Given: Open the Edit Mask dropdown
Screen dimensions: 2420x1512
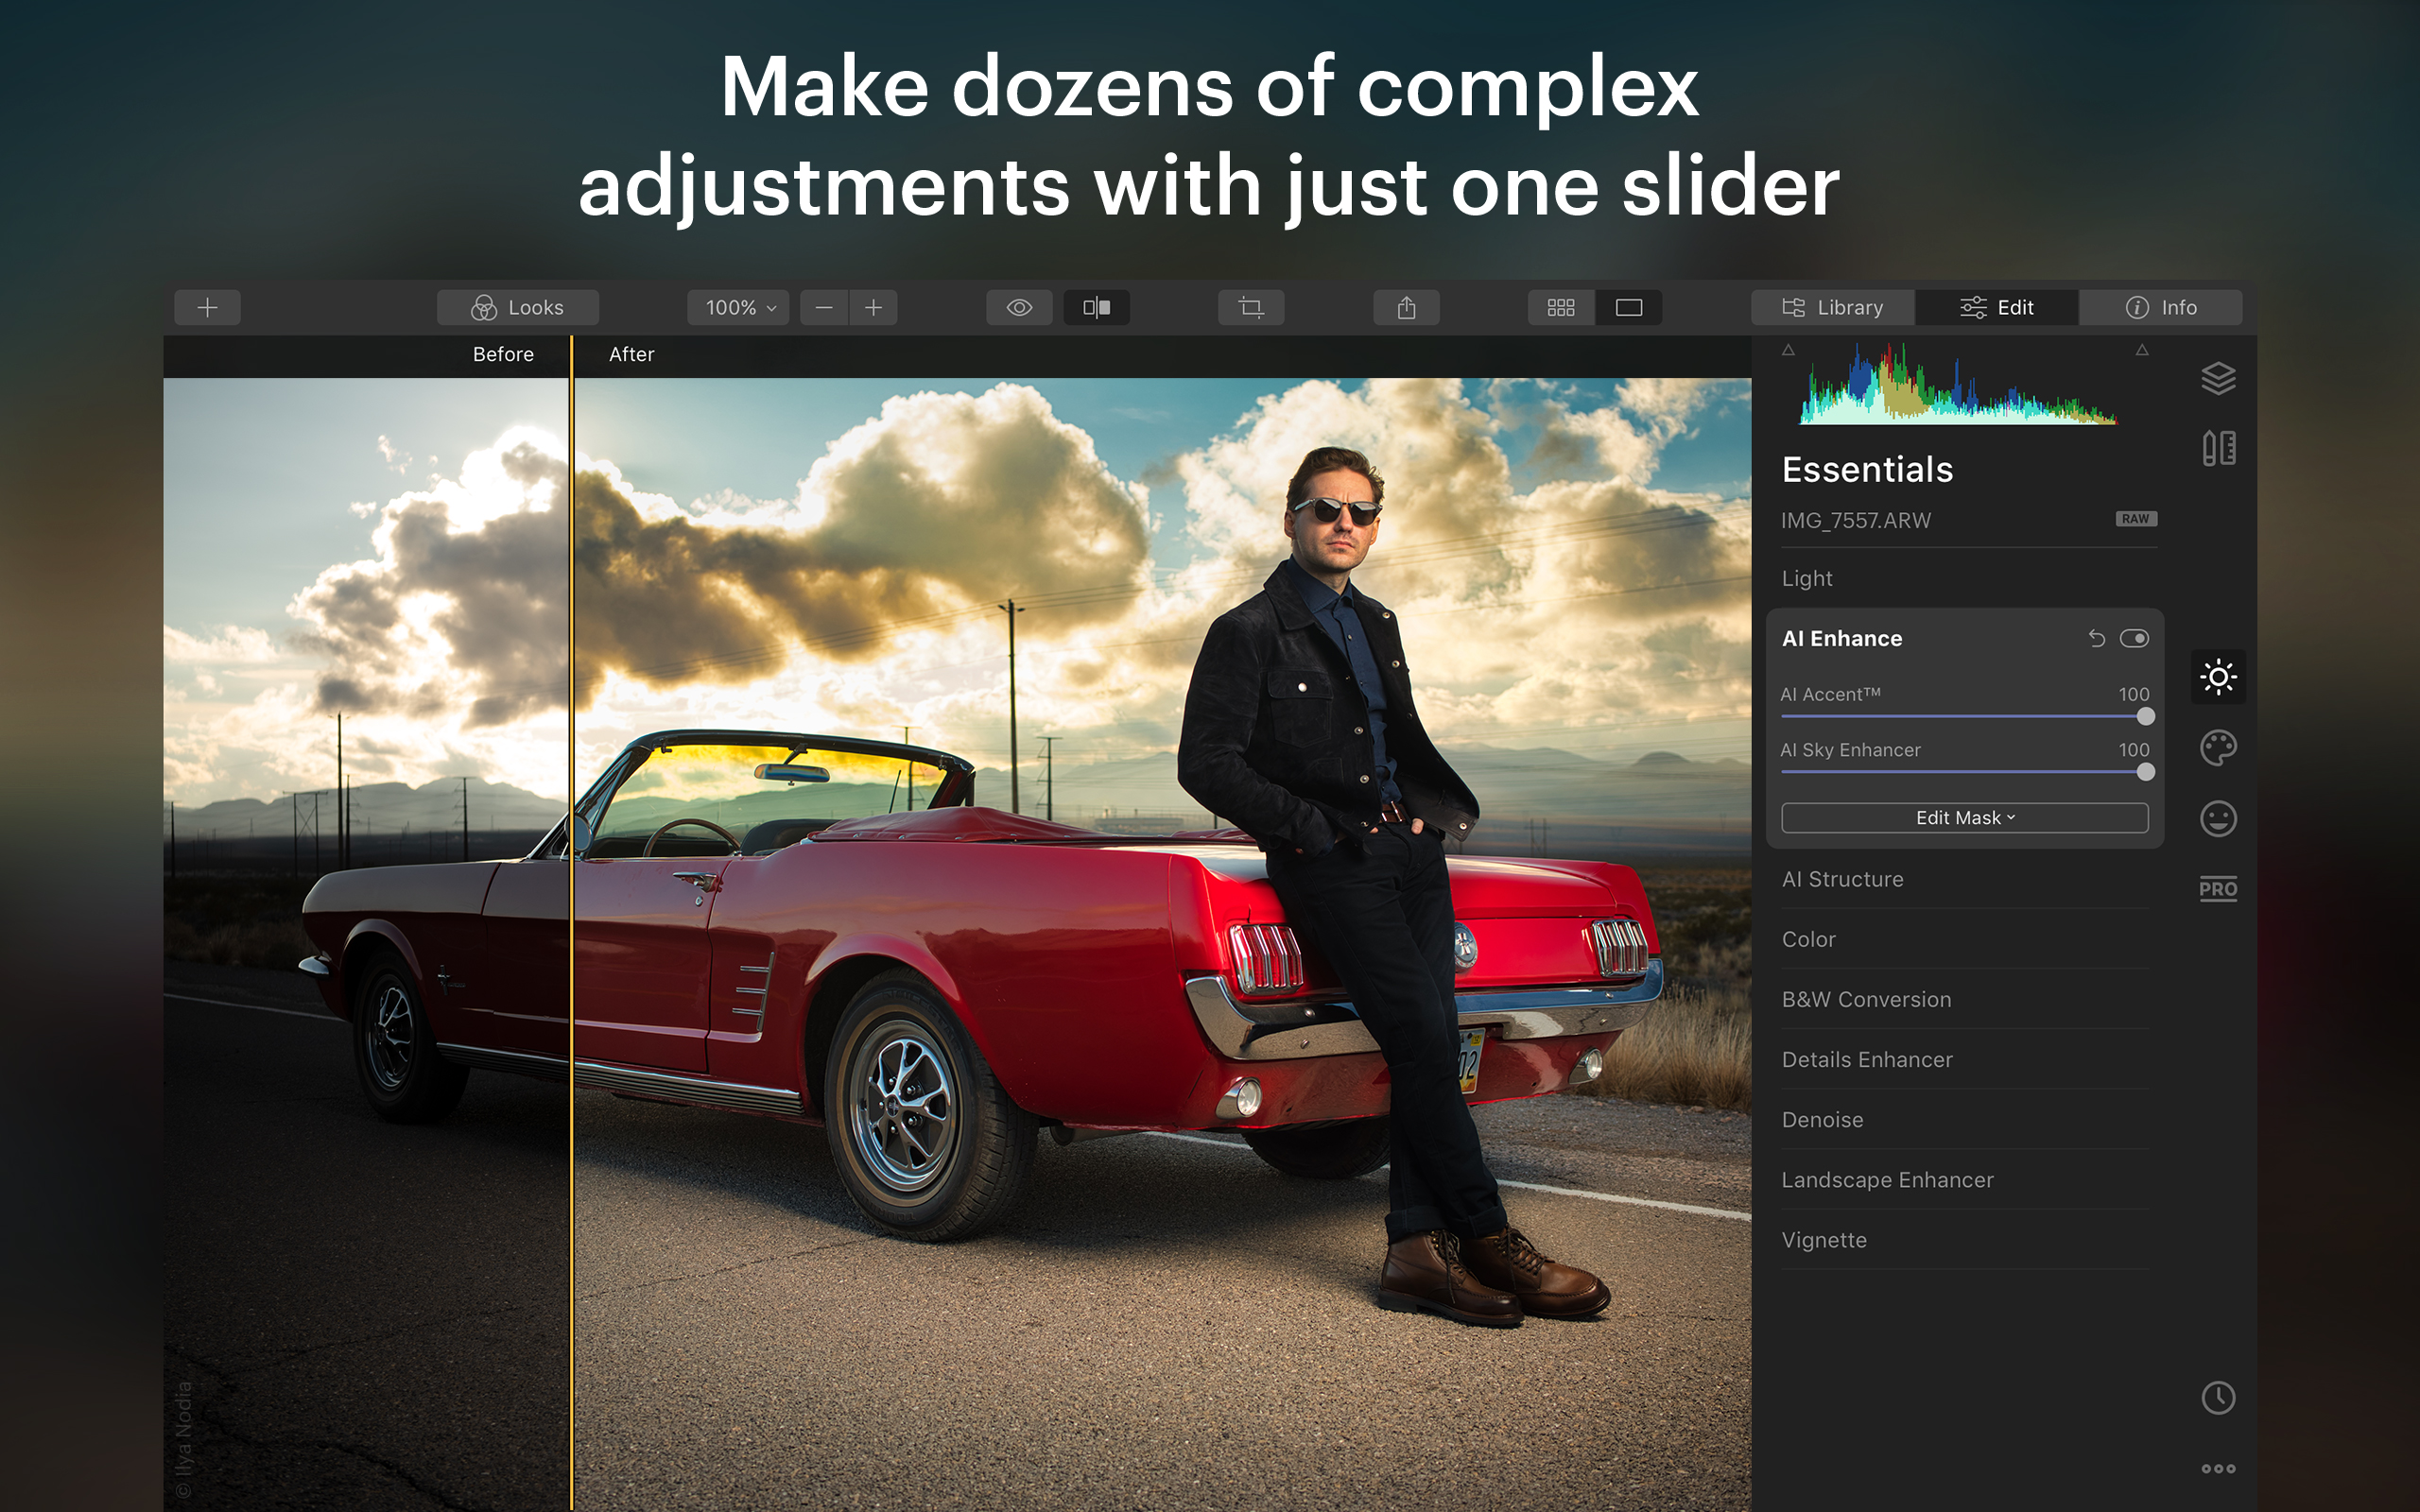Looking at the screenshot, I should 1964,818.
